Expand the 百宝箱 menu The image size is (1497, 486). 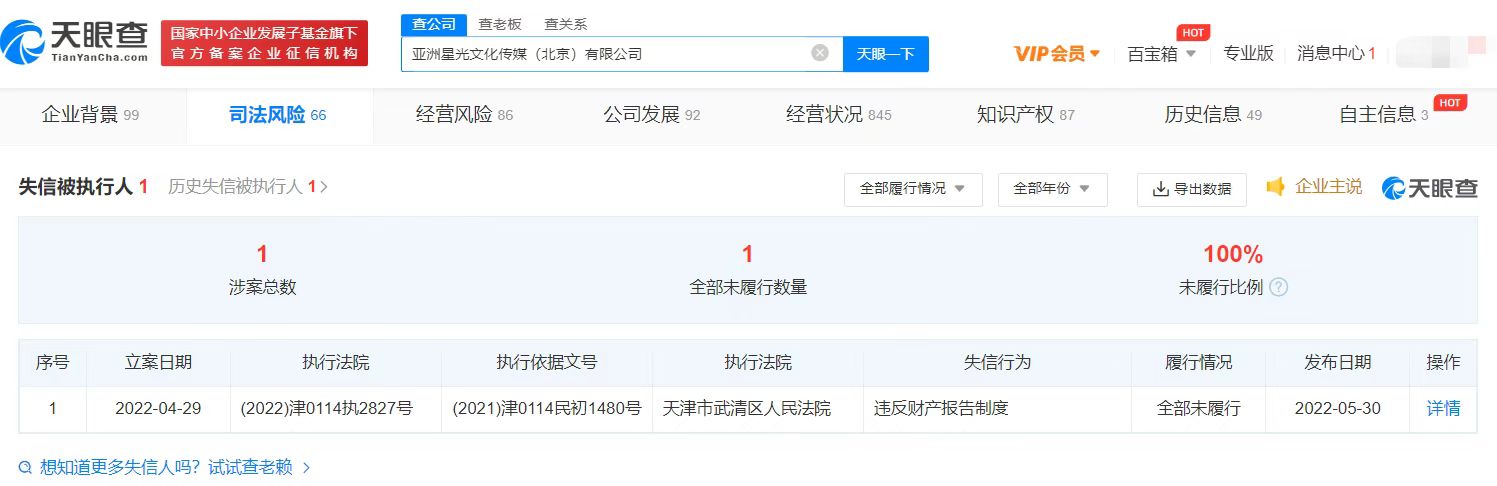click(1162, 54)
